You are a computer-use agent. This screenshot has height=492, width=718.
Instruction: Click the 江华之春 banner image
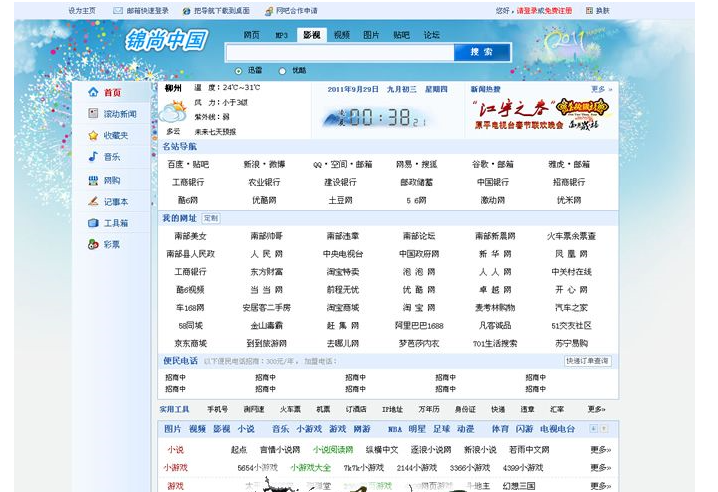point(542,114)
